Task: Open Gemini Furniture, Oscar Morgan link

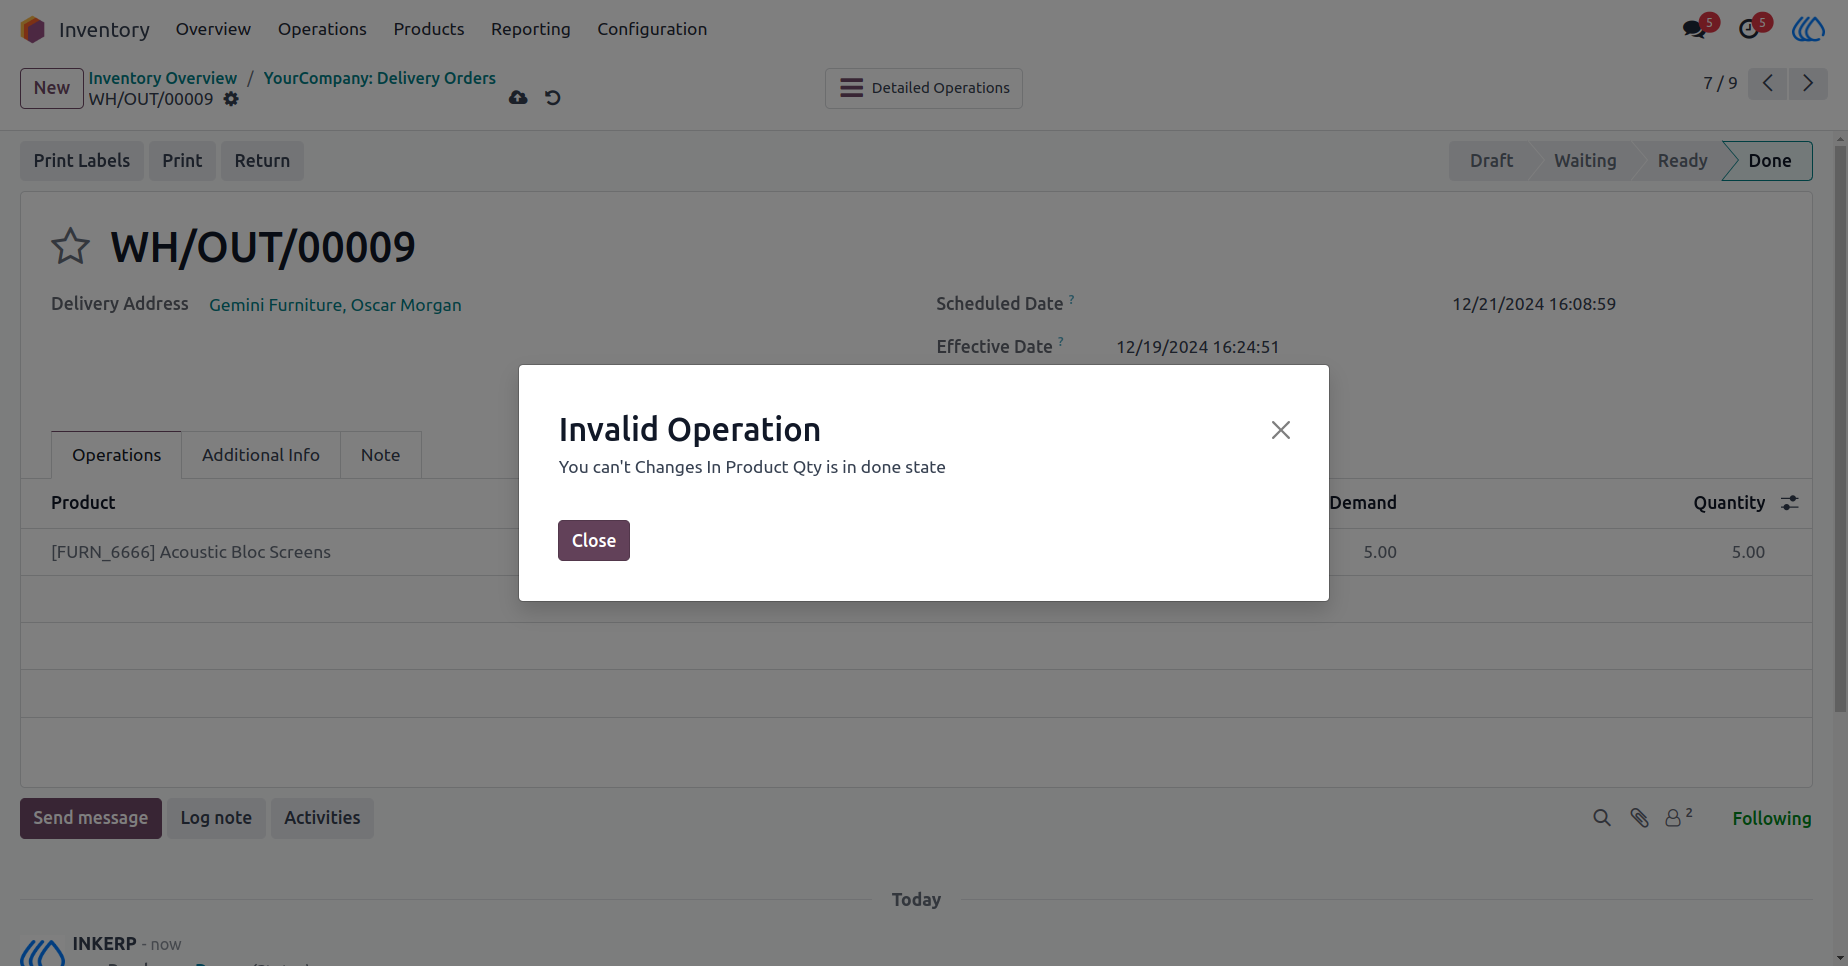Action: (335, 305)
